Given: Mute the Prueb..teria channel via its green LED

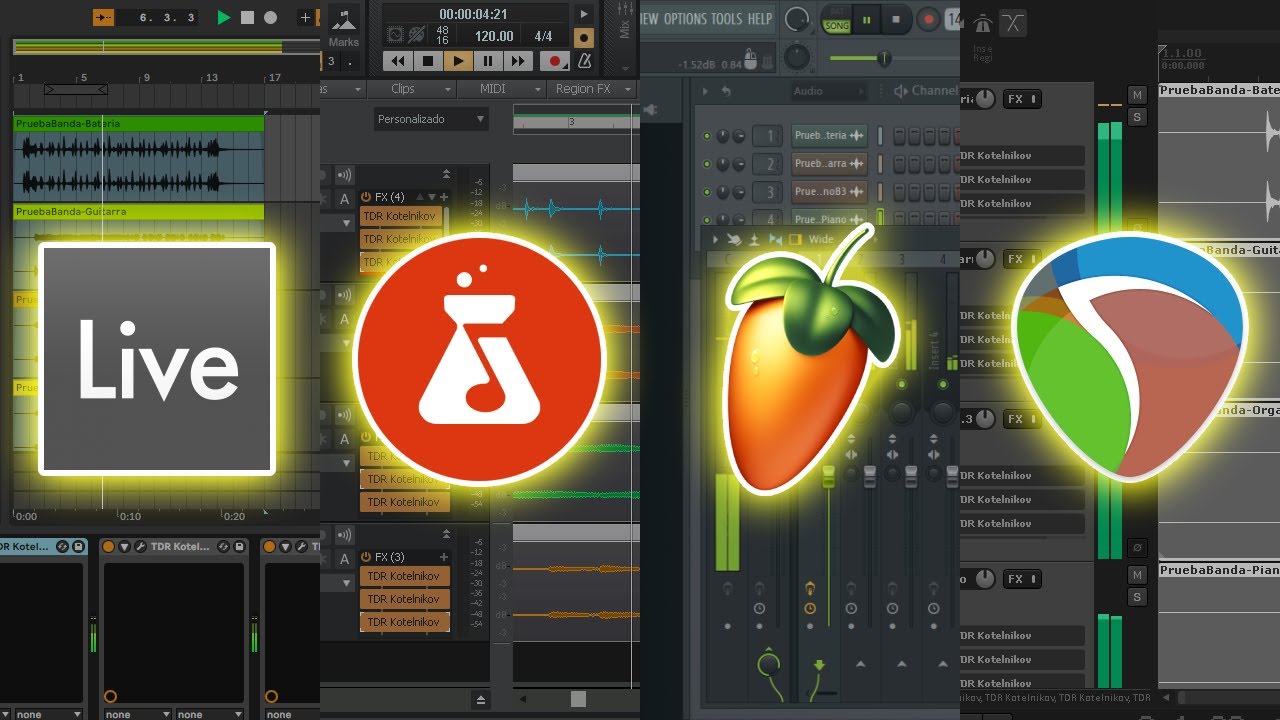Looking at the screenshot, I should tap(707, 136).
